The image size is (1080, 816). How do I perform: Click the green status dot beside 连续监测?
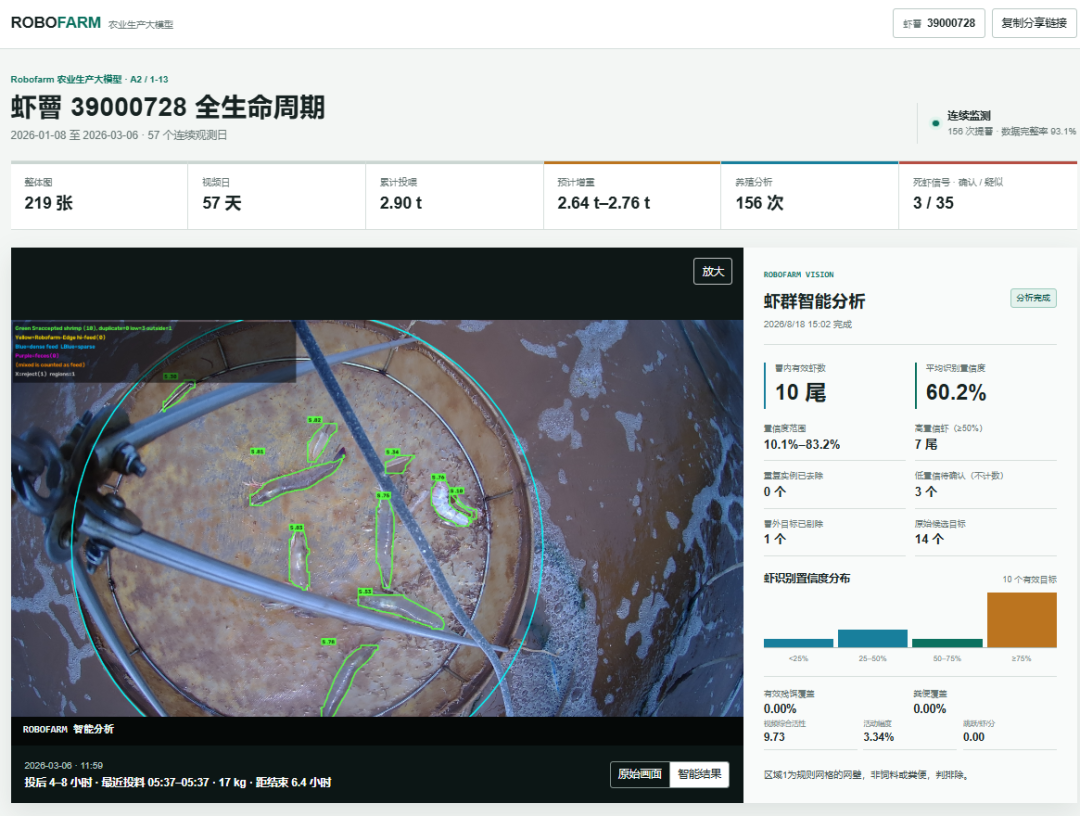coord(935,123)
